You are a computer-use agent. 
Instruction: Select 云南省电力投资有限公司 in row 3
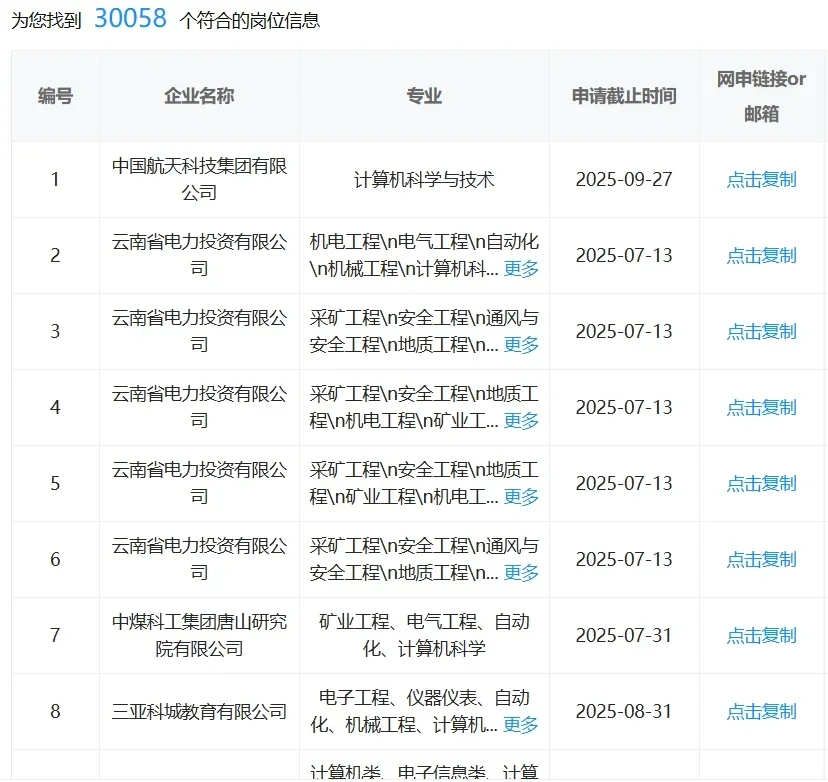click(x=199, y=332)
